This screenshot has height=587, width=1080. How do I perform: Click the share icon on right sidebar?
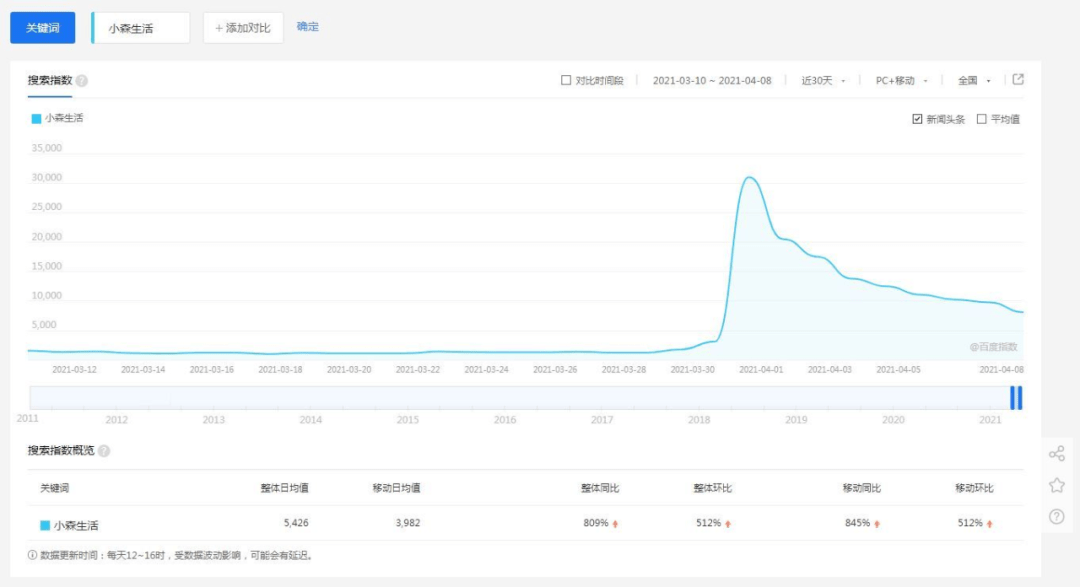tap(1056, 454)
